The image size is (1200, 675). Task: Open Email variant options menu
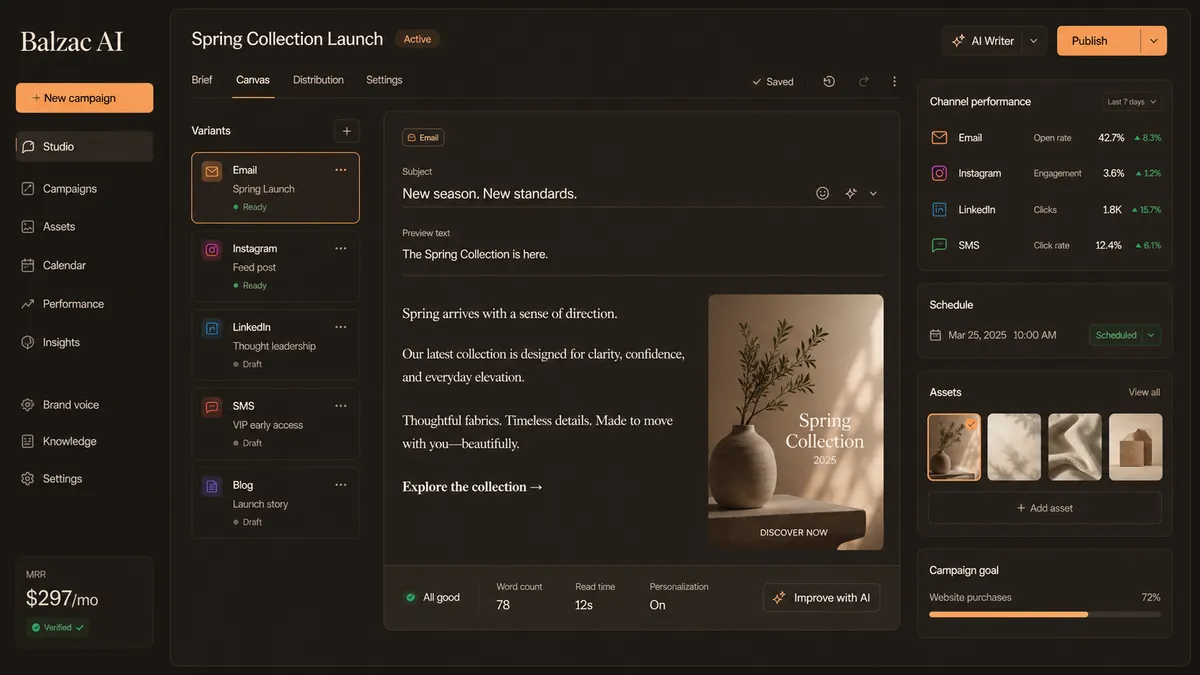[x=341, y=170]
